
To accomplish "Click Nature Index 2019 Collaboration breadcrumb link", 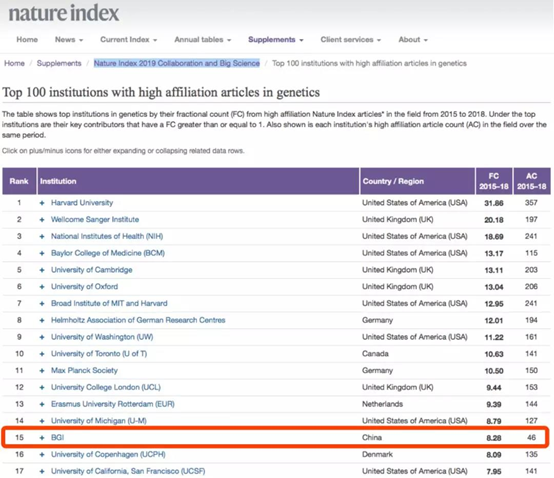I will coord(177,63).
